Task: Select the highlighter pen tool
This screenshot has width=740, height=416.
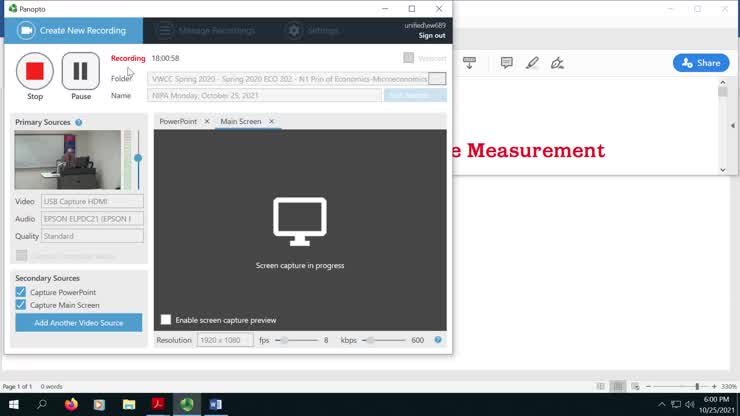Action: point(532,63)
